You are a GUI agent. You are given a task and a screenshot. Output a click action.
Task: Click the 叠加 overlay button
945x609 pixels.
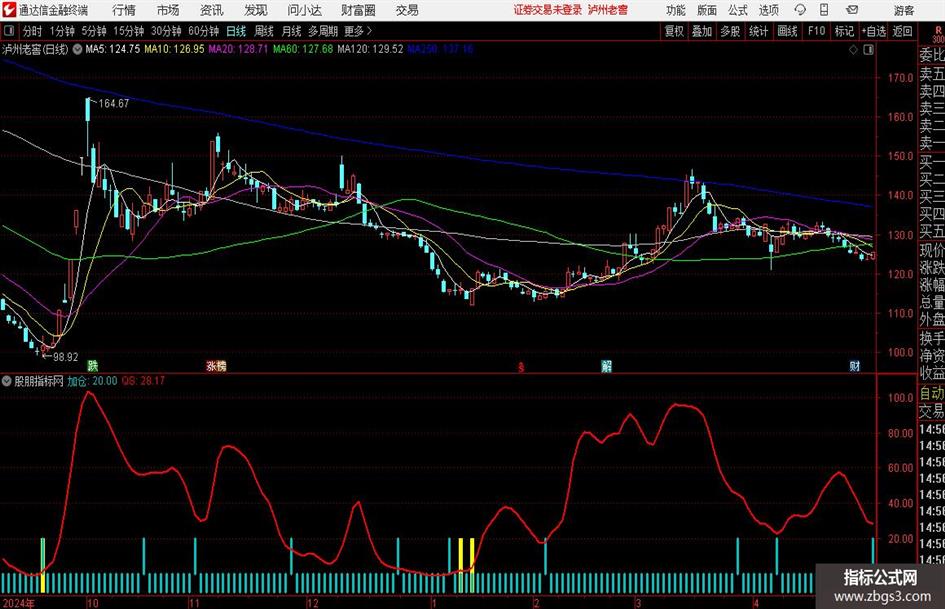click(702, 31)
